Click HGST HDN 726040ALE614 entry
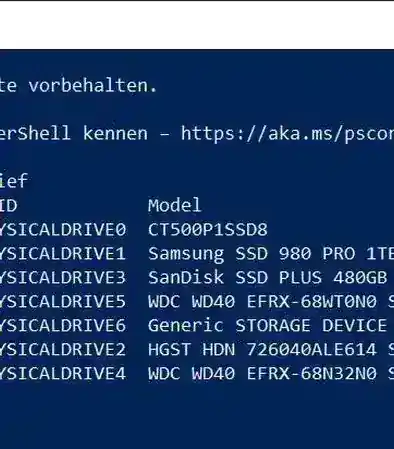This screenshot has height=449, width=394. click(262, 349)
